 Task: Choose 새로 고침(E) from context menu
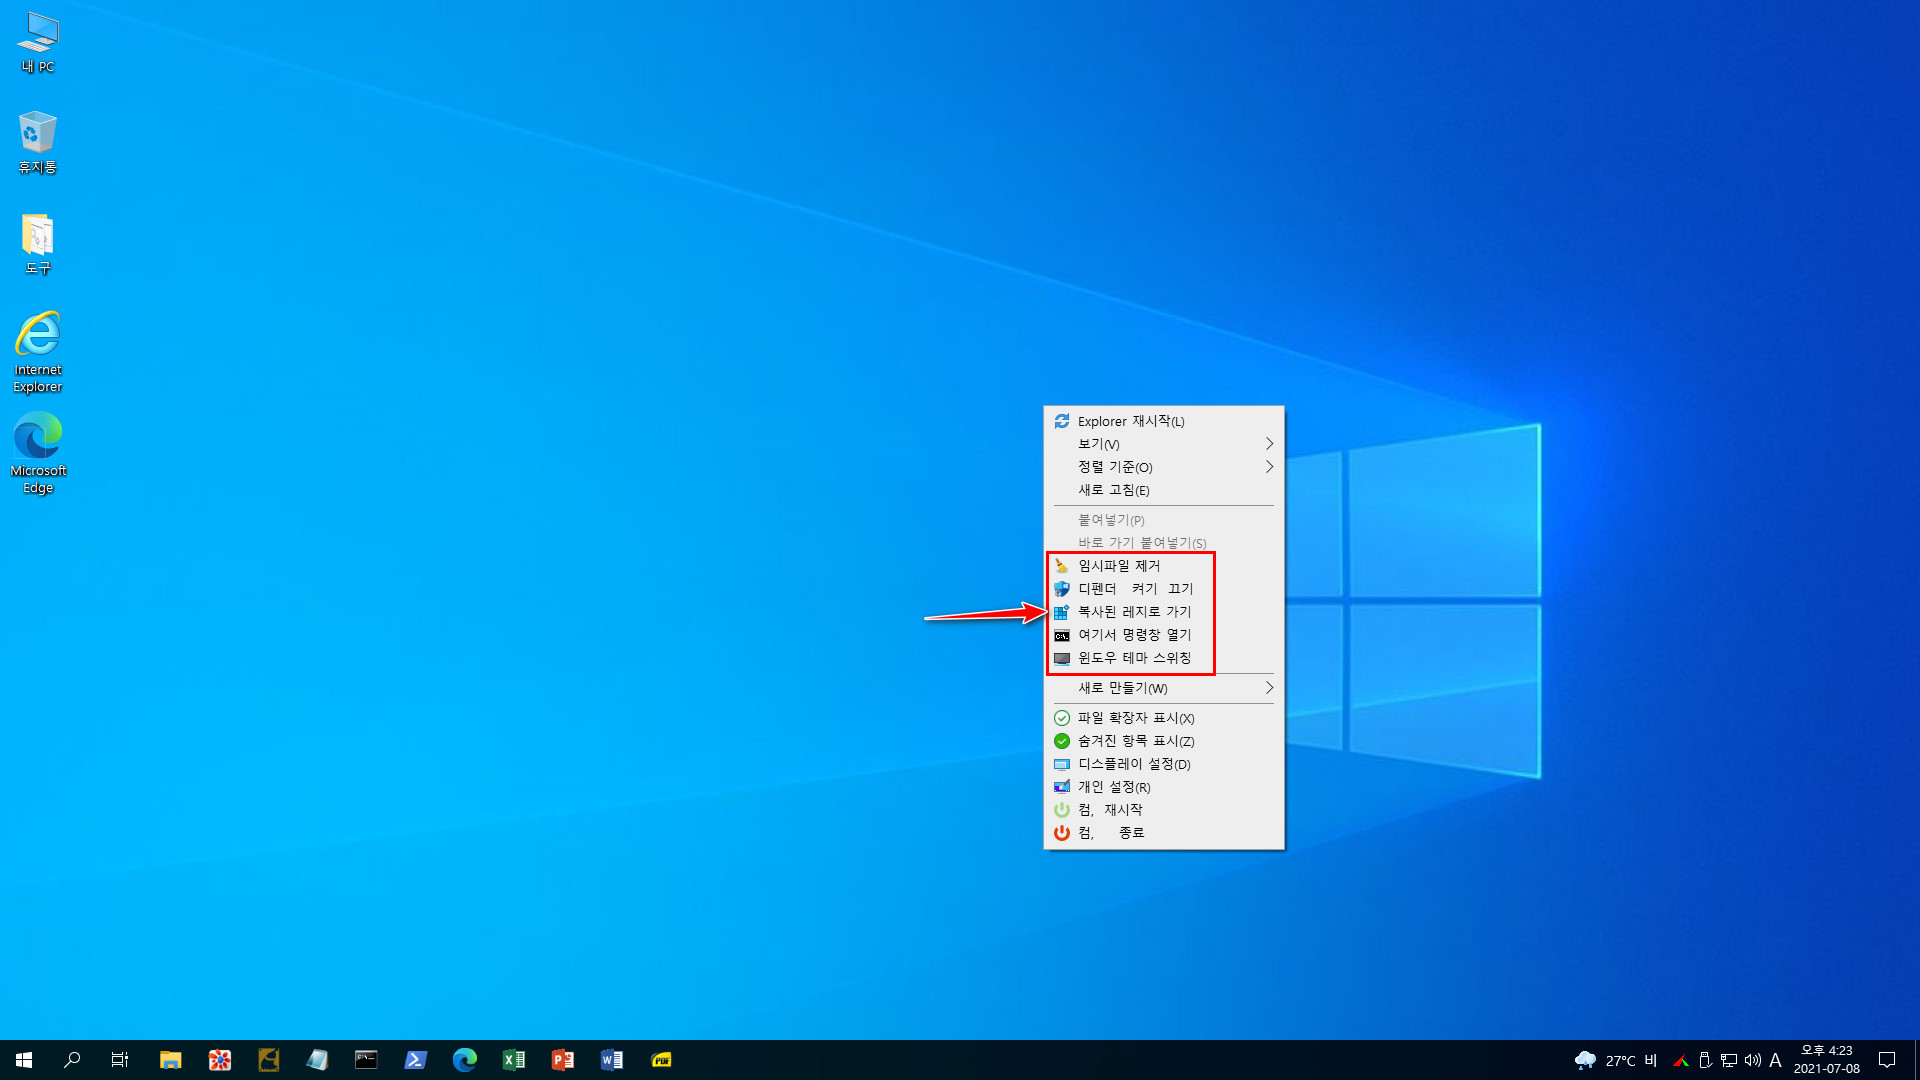tap(1163, 490)
